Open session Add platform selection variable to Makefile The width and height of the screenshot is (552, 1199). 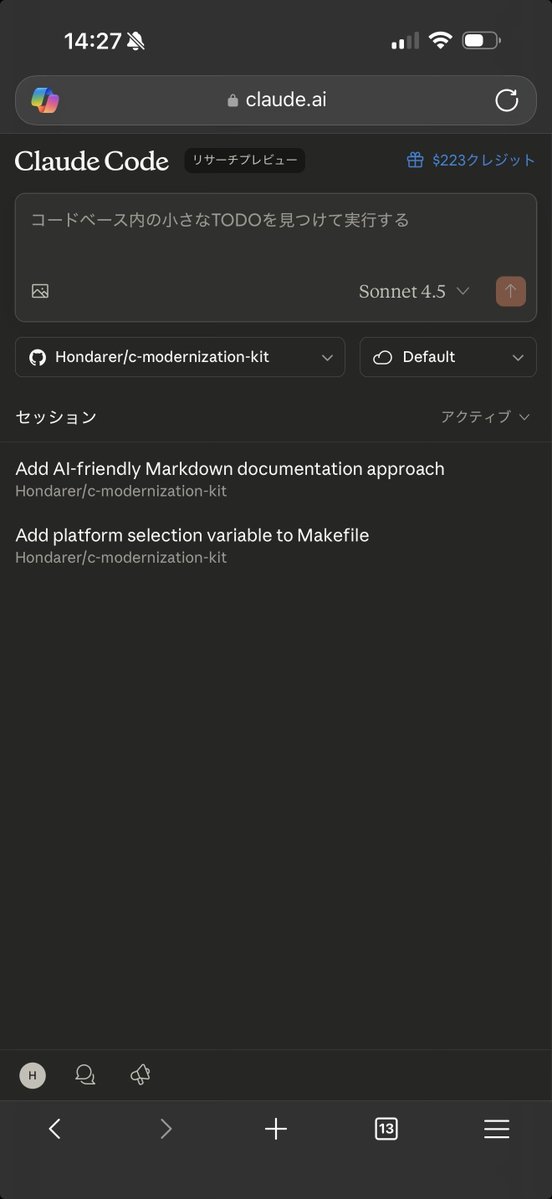click(x=276, y=544)
